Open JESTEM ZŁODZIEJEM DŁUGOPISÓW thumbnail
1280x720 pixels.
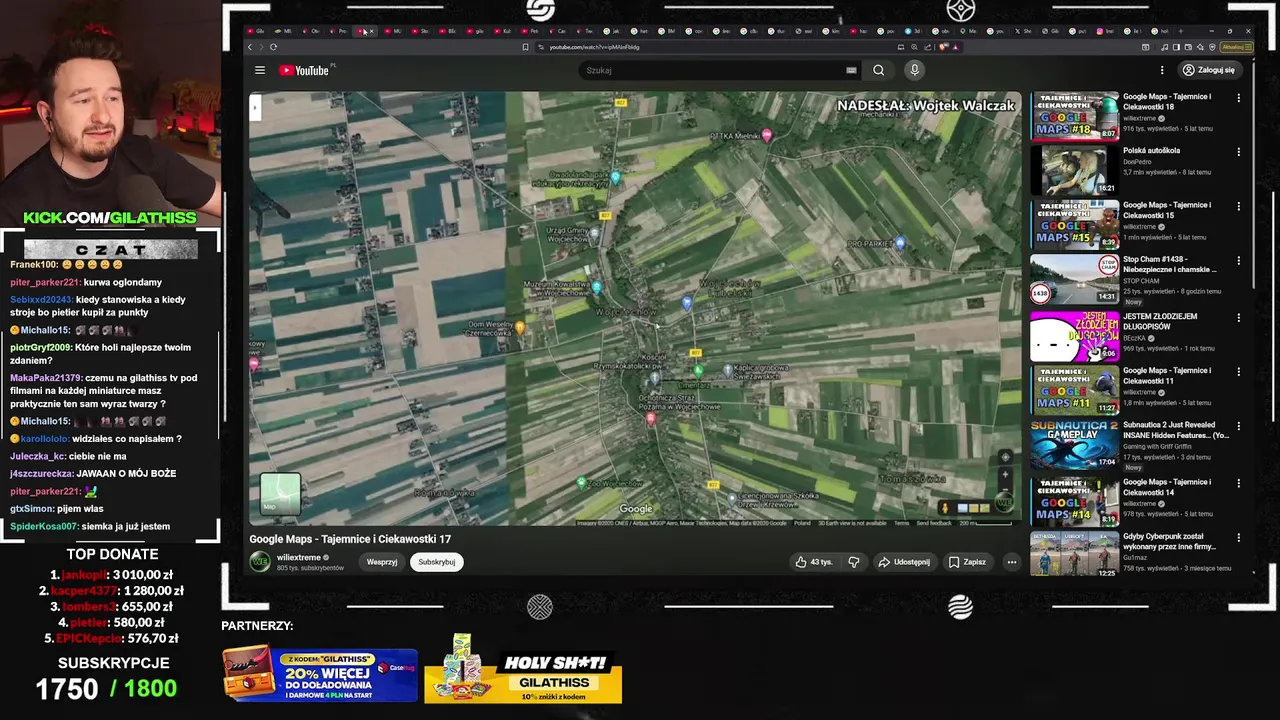tap(1075, 336)
